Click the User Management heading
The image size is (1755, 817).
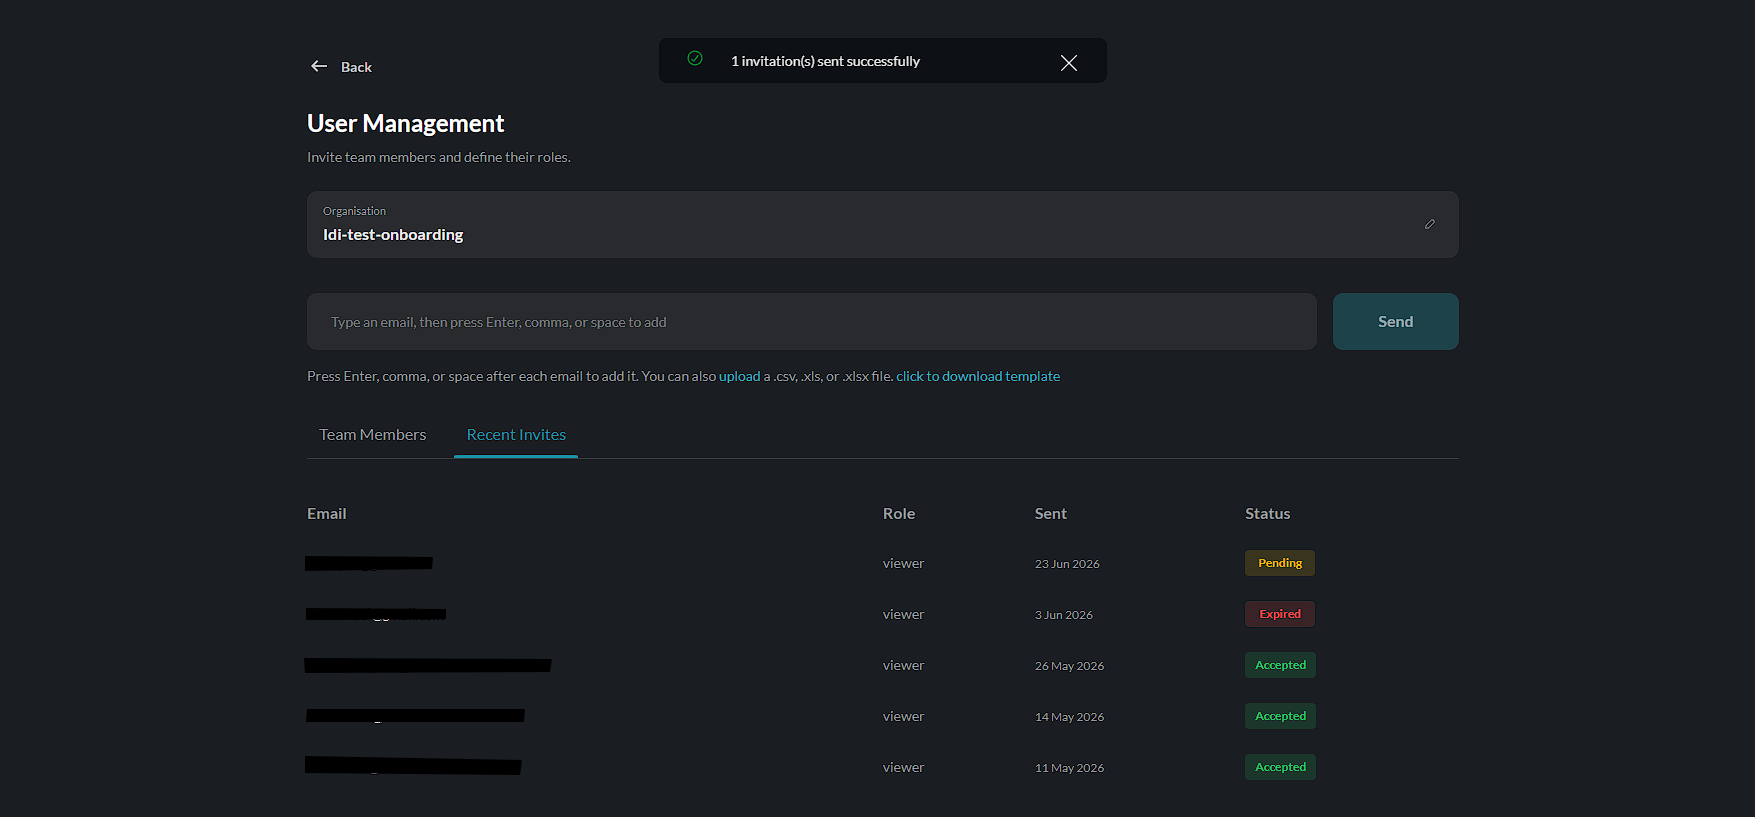coord(405,123)
